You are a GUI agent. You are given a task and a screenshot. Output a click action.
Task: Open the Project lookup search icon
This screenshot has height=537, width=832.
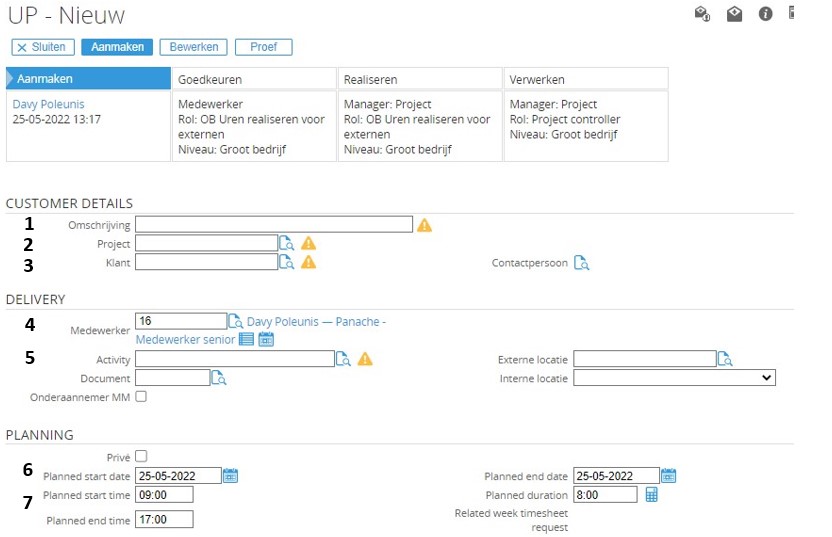click(286, 243)
